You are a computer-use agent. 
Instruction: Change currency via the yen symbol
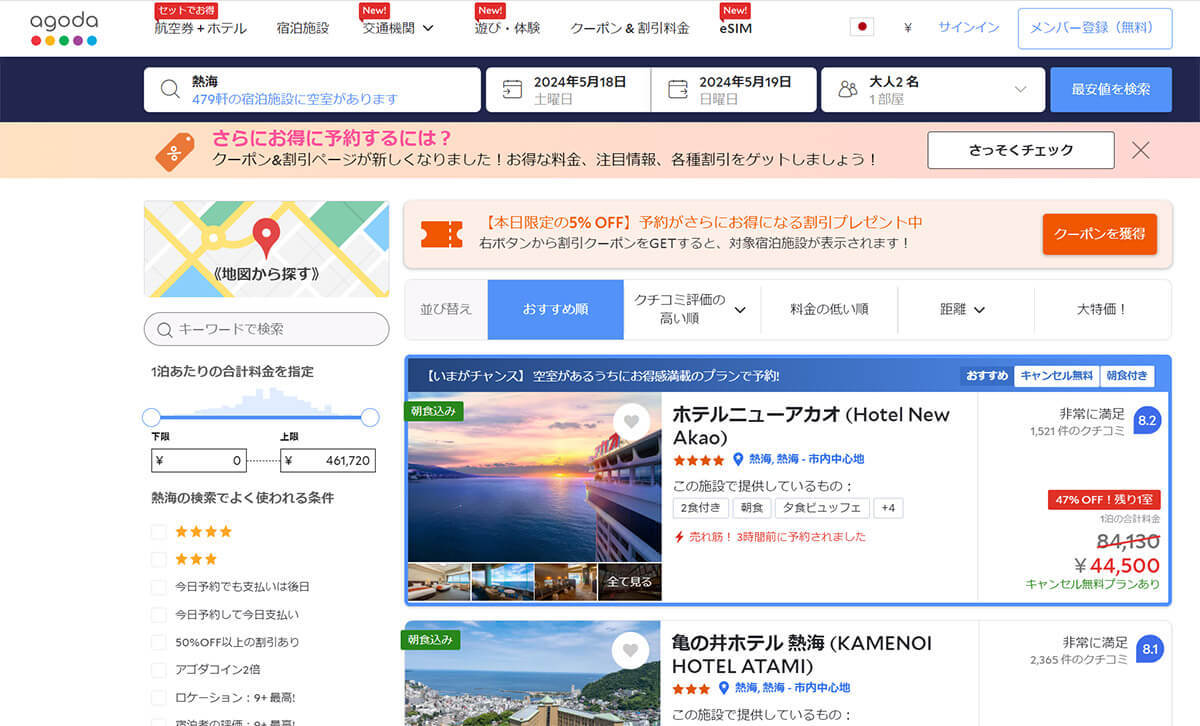(907, 28)
